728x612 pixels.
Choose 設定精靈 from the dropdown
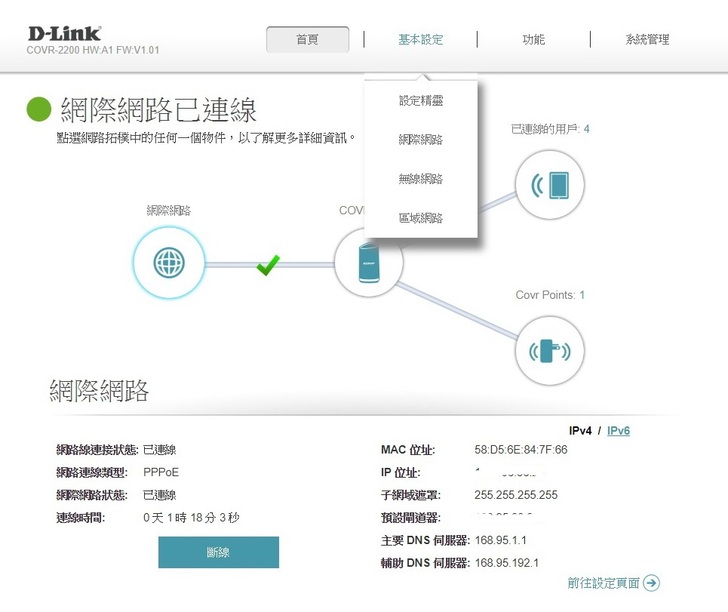point(421,100)
